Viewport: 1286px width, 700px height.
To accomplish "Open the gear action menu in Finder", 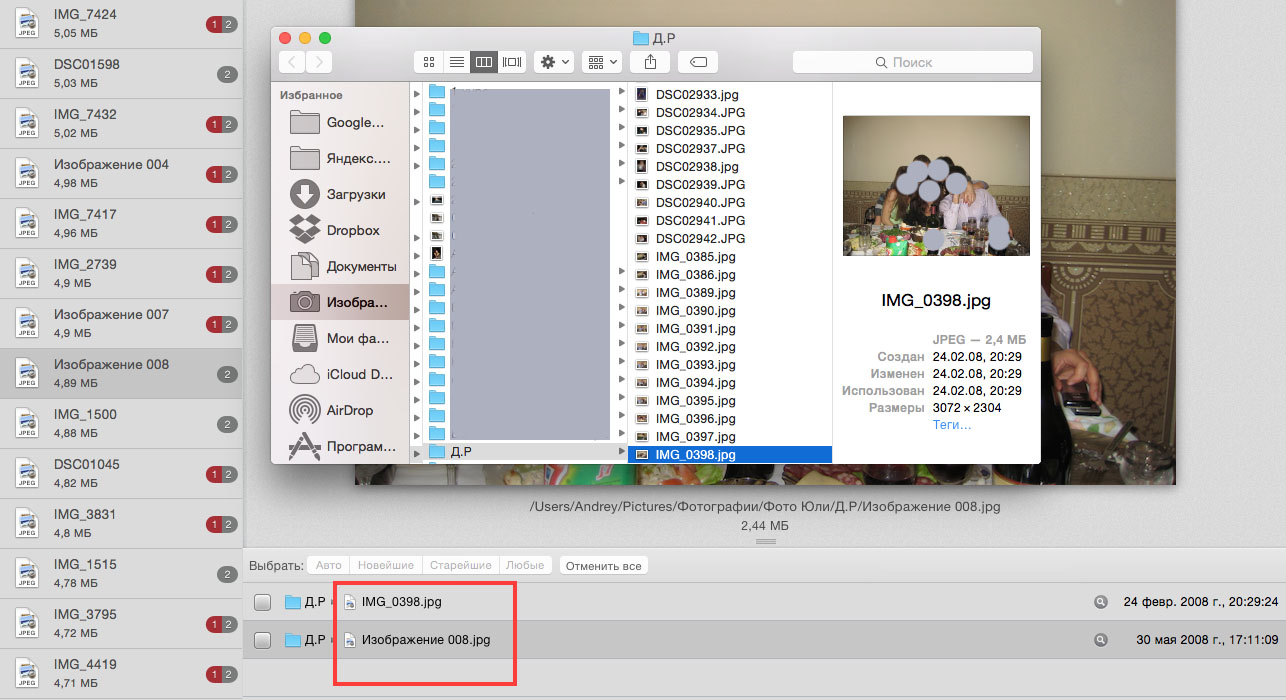I will click(553, 62).
